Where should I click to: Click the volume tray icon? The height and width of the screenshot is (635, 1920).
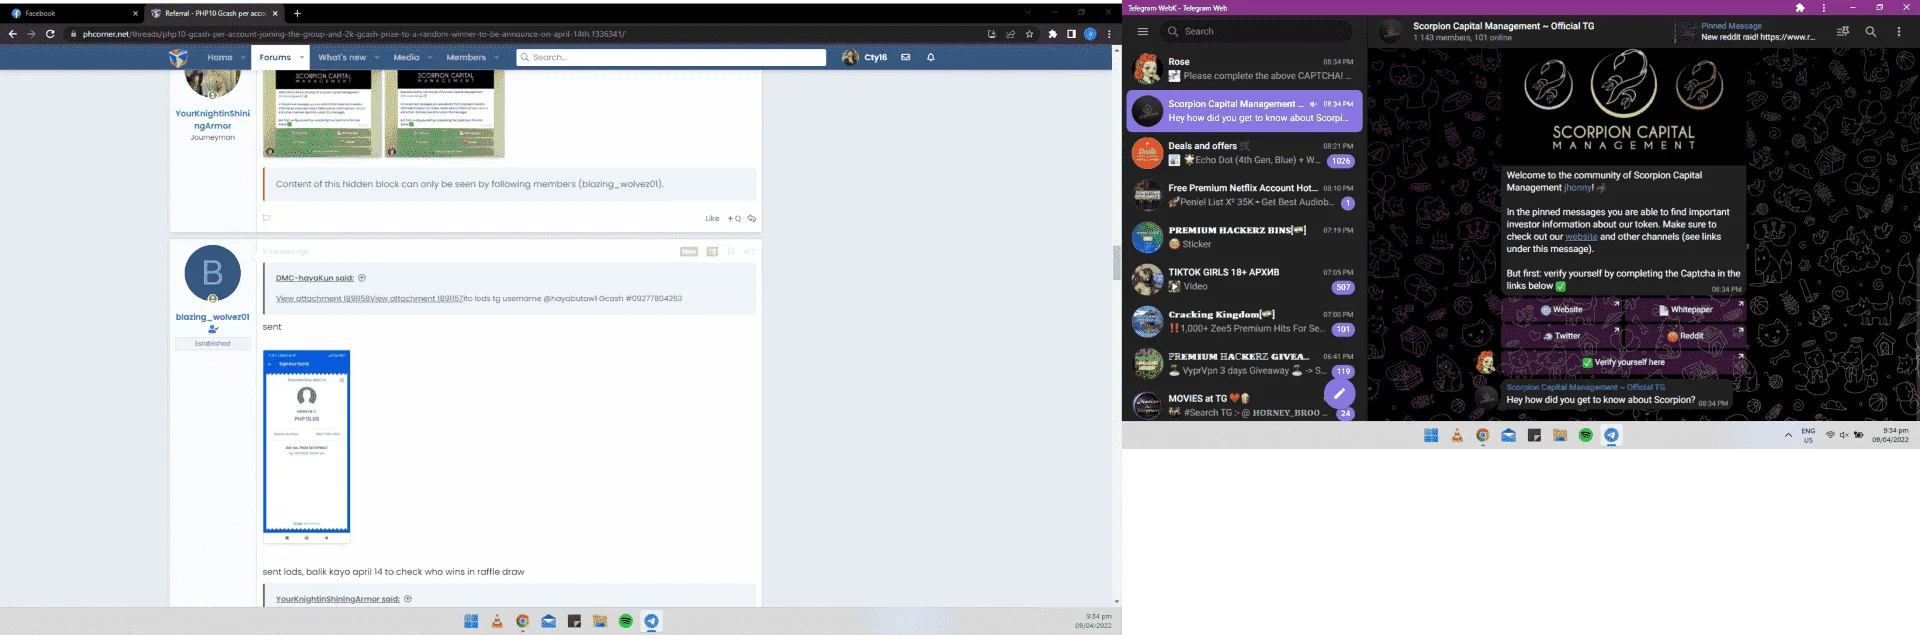(1844, 435)
